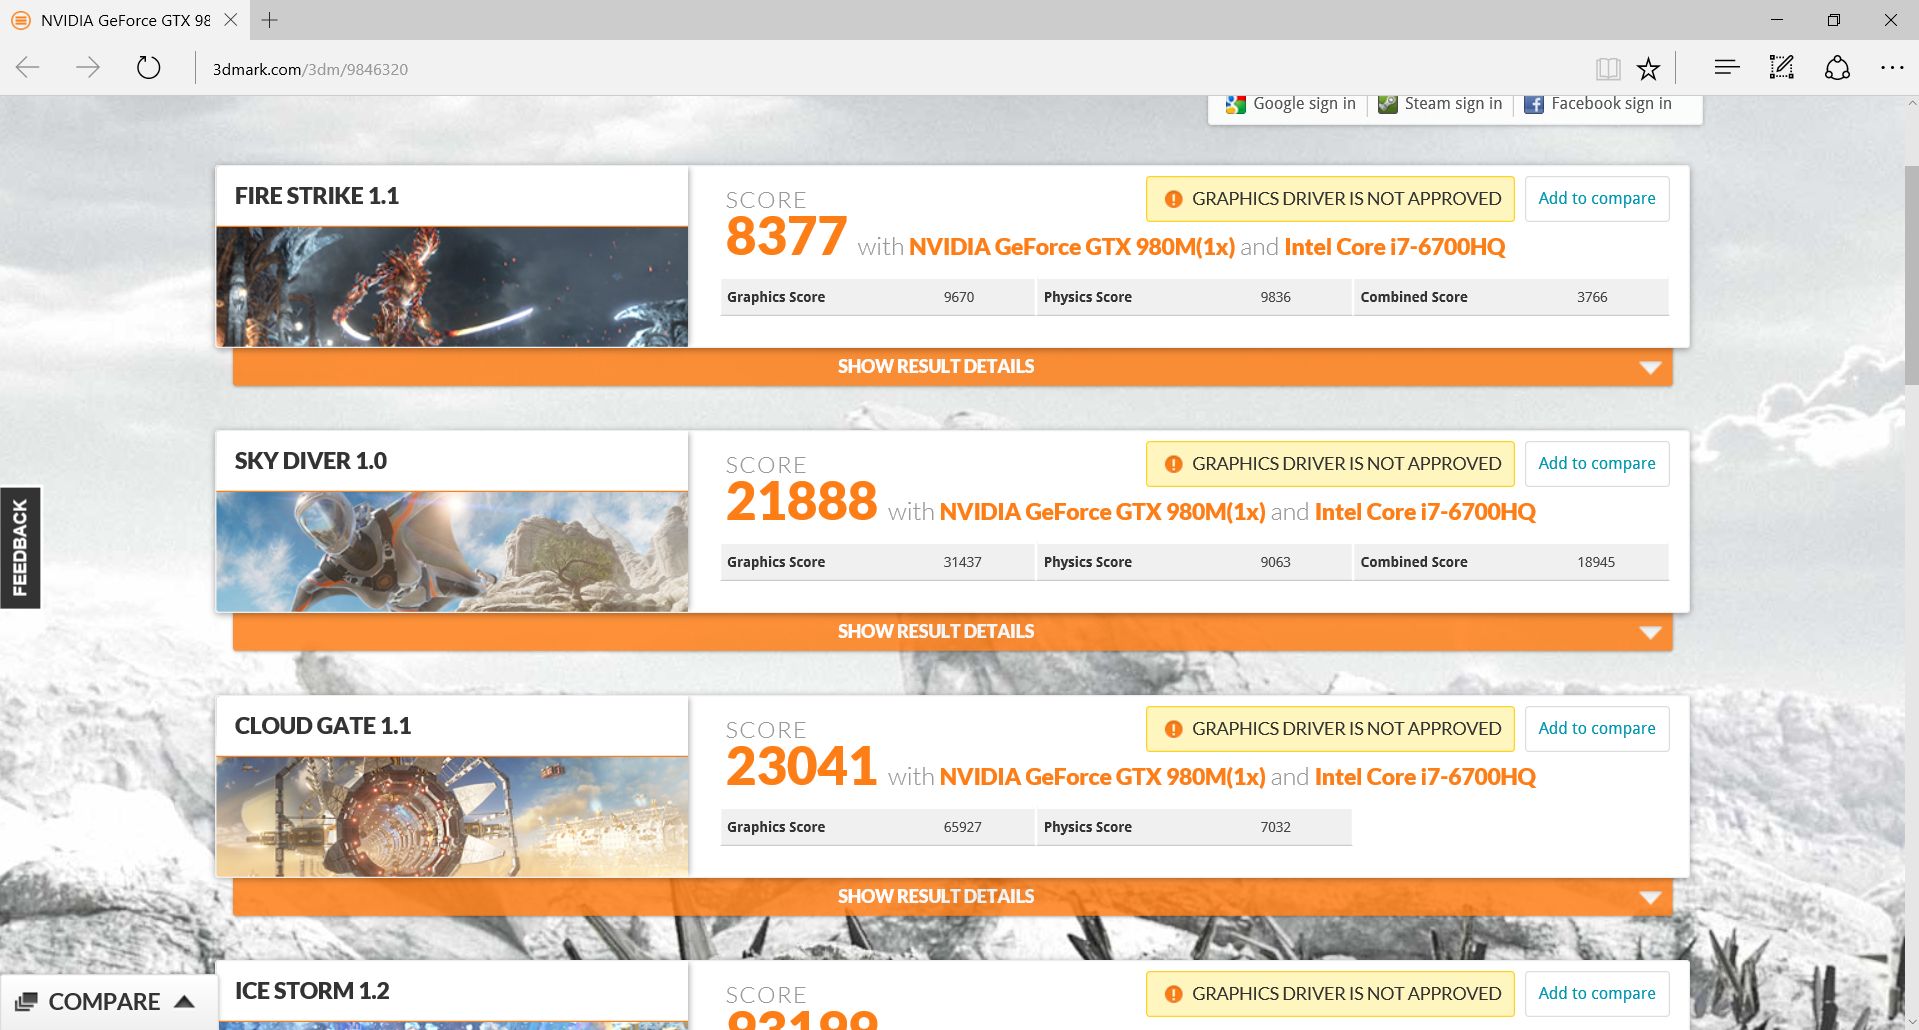Expand Show Result Details for Sky Diver
The image size is (1919, 1030).
pyautogui.click(x=935, y=631)
